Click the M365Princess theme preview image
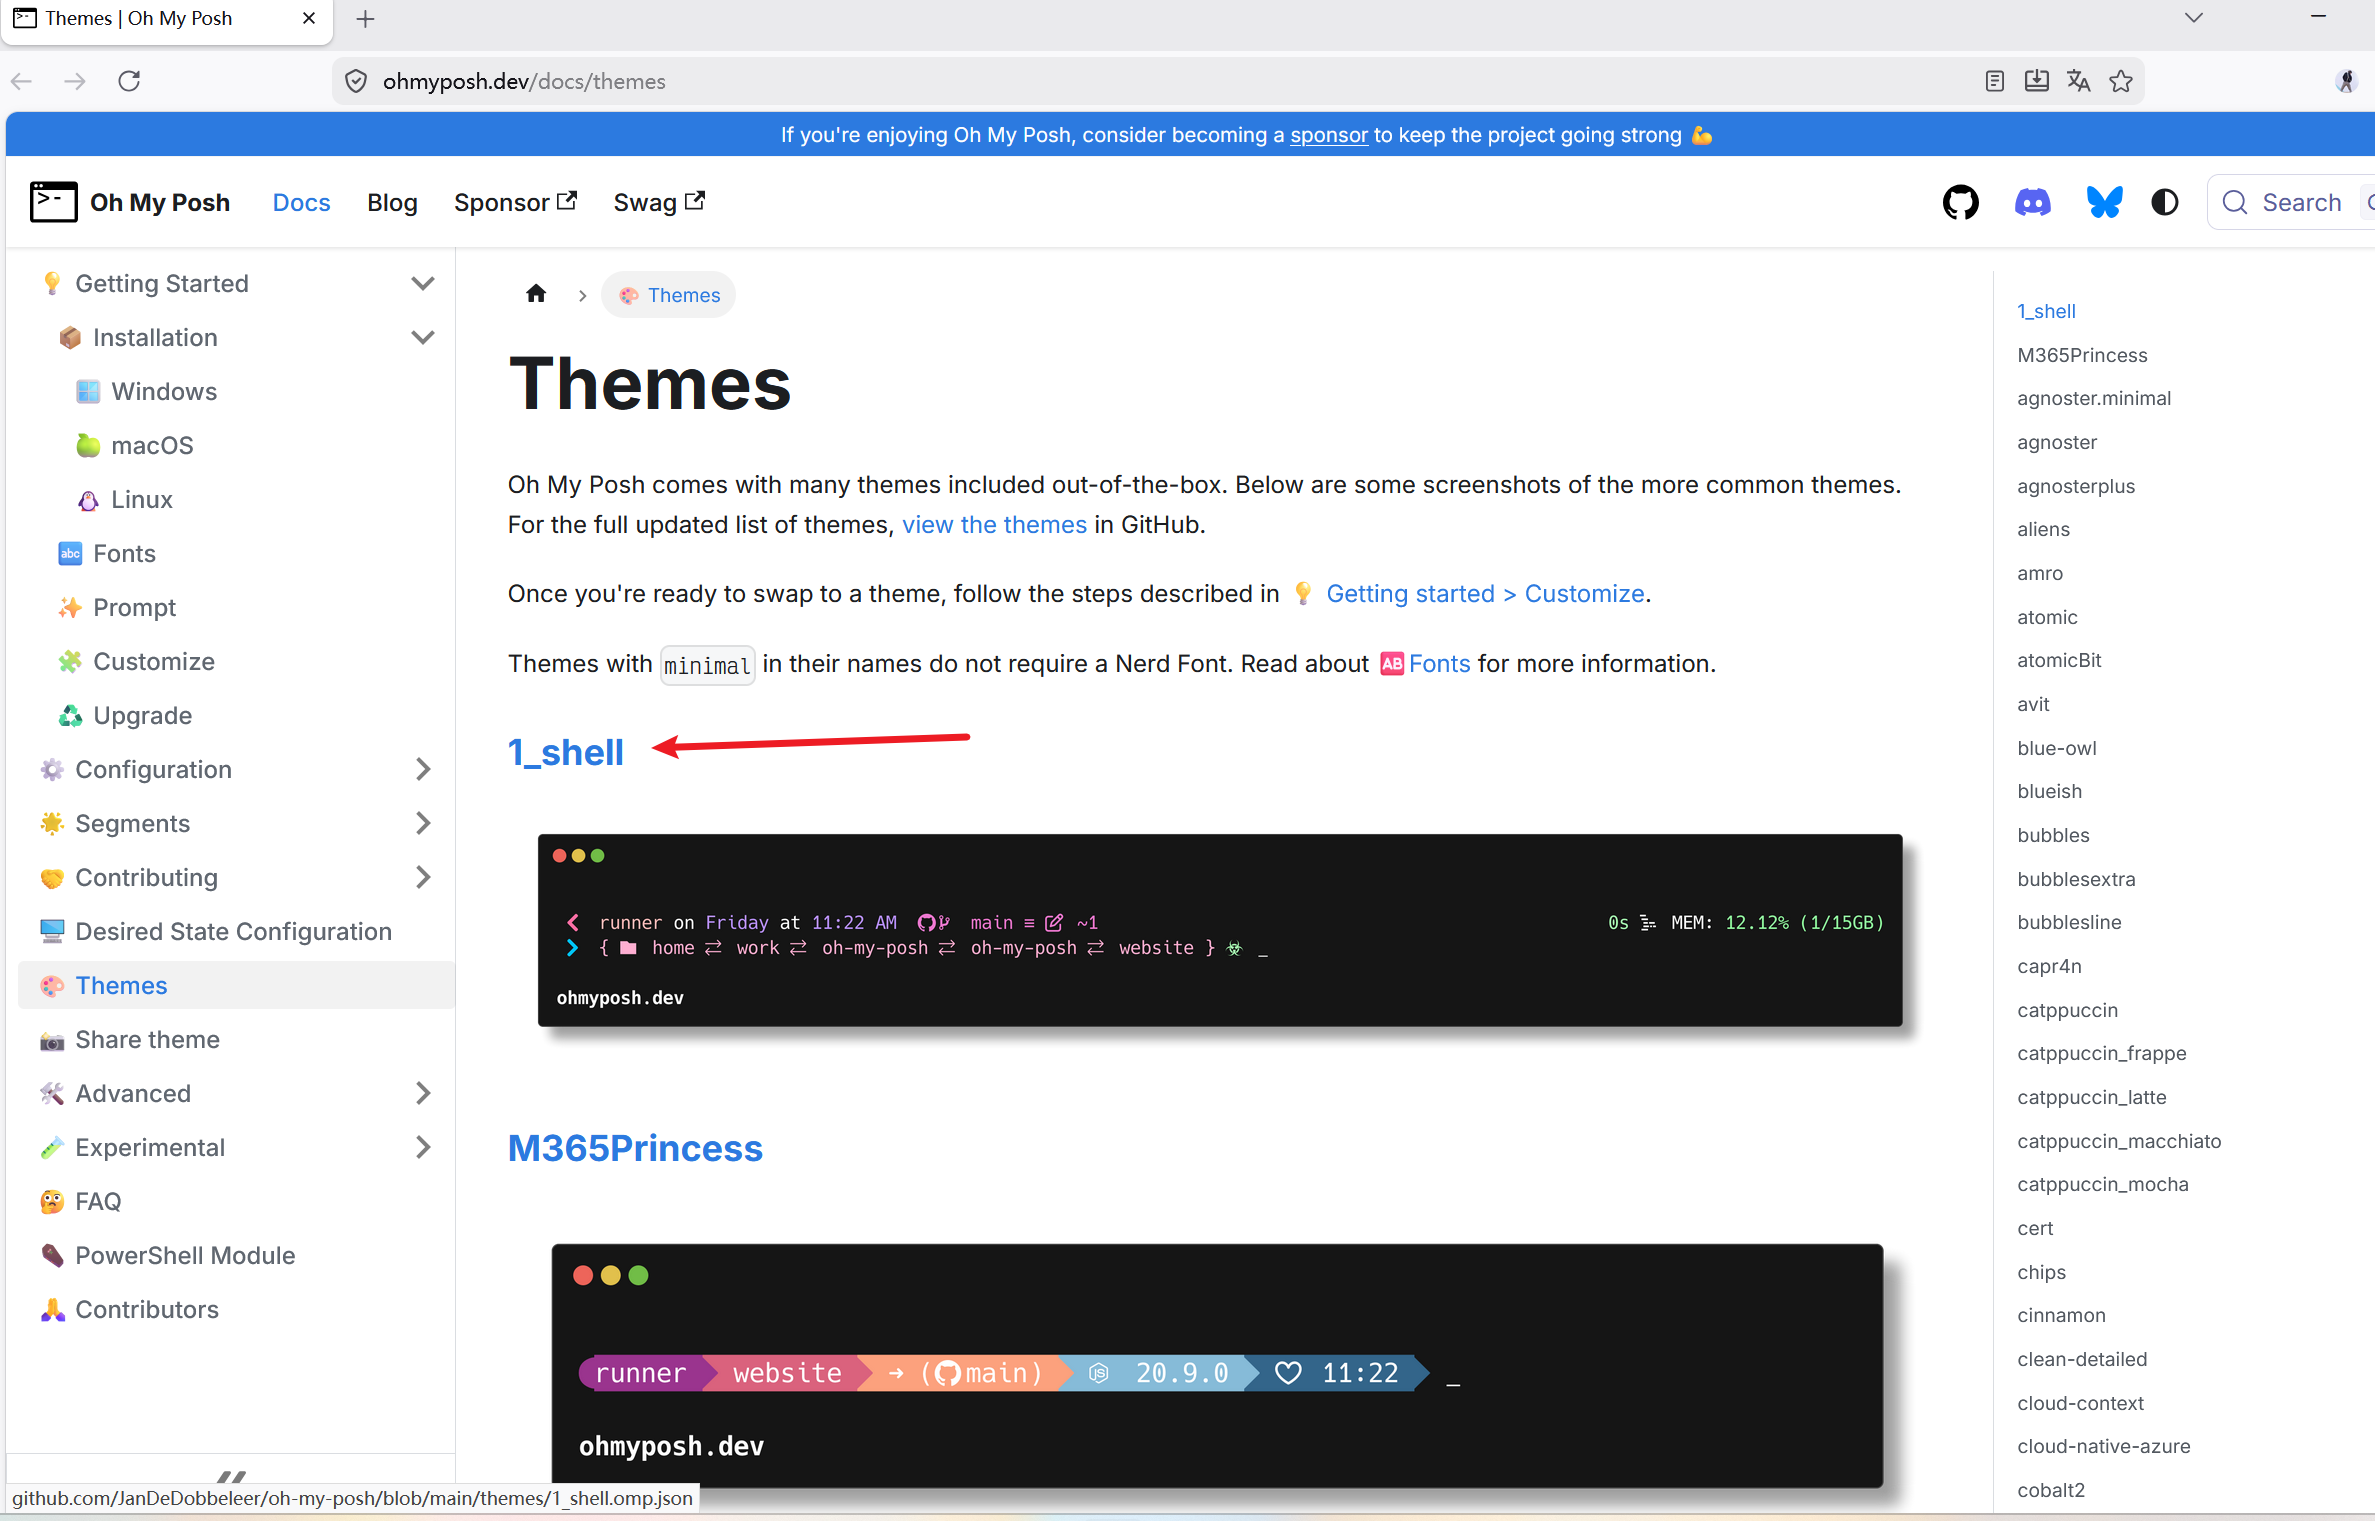The image size is (2375, 1521). 1217,1366
